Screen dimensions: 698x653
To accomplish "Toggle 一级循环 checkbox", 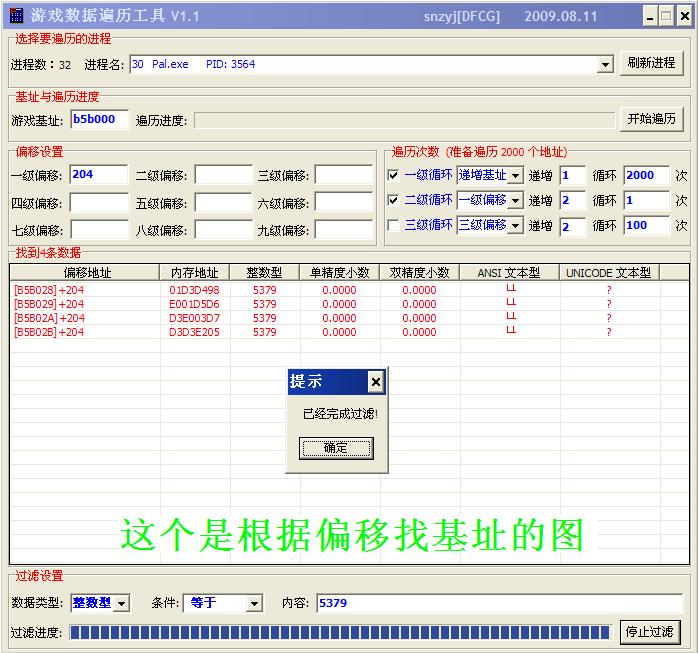I will 393,175.
